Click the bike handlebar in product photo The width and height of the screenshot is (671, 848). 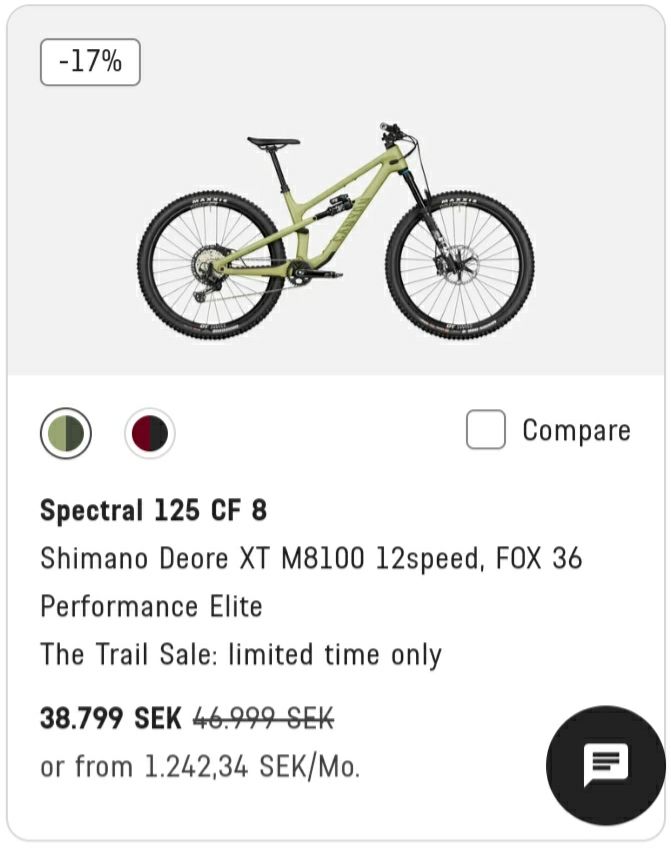pos(396,134)
